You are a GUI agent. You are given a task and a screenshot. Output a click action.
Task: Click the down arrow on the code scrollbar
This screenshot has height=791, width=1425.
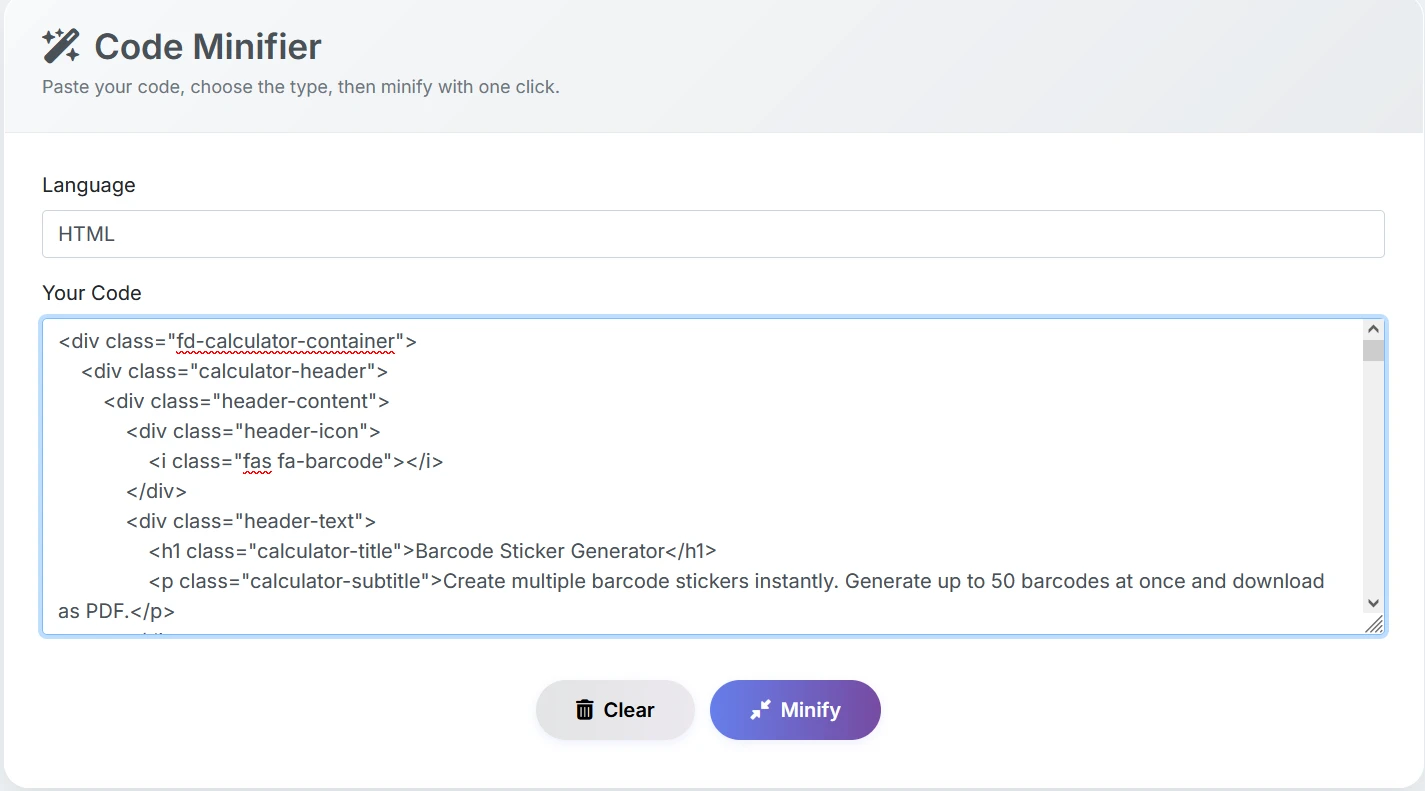1372,604
